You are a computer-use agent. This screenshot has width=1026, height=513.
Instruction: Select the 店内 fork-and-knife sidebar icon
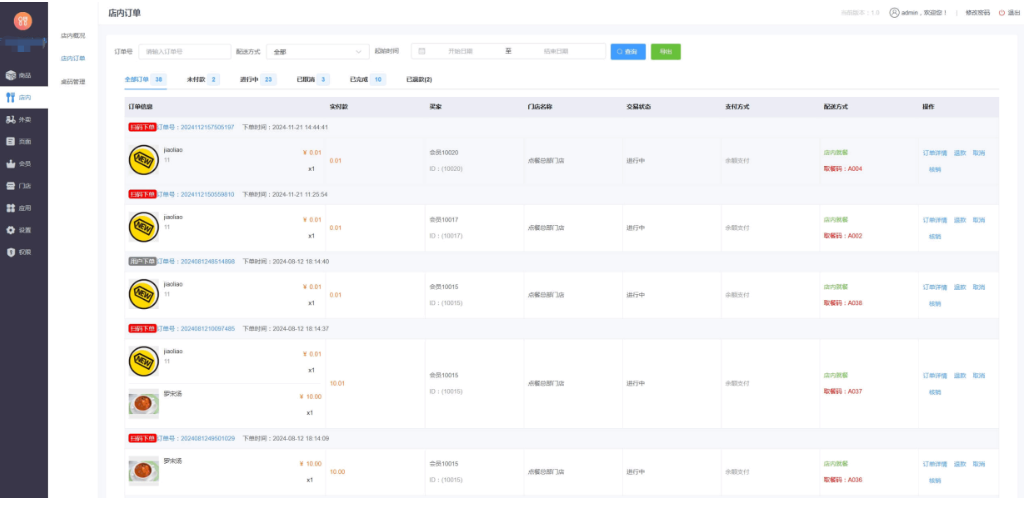(x=10, y=97)
